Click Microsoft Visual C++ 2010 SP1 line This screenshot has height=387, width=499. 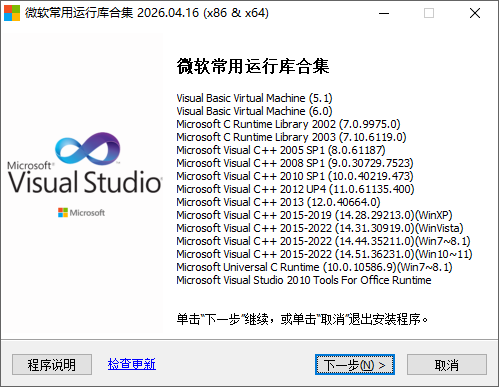(x=295, y=176)
